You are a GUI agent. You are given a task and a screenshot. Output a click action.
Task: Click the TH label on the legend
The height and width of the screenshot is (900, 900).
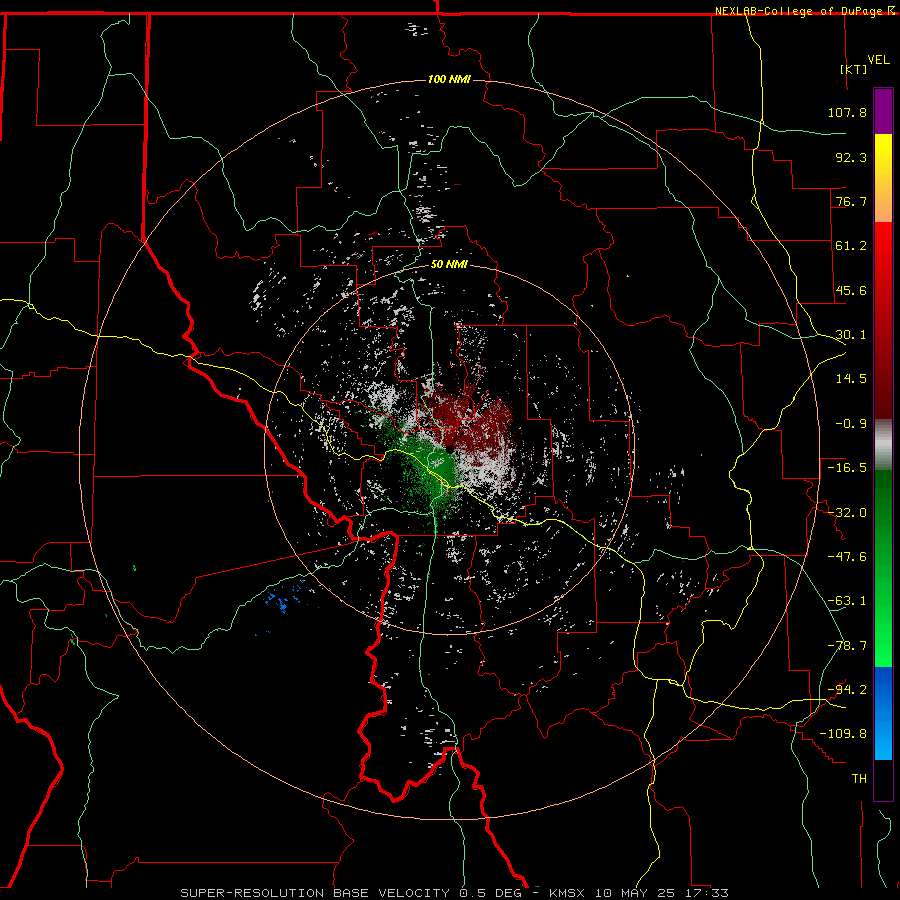(x=859, y=778)
